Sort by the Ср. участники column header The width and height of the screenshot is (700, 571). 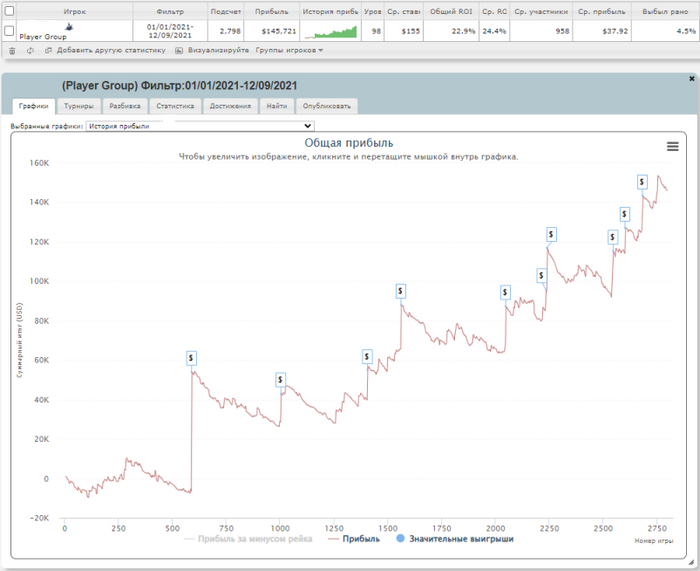pos(541,12)
